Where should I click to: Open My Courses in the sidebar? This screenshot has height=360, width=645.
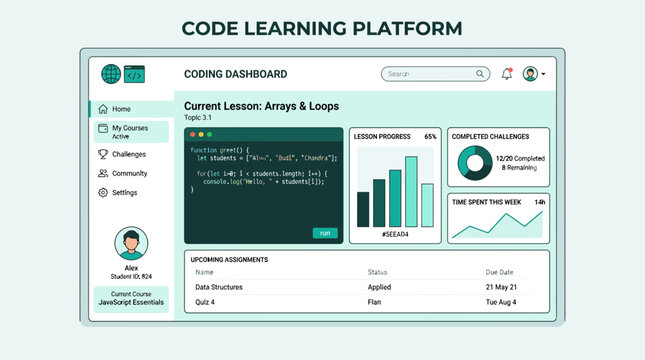[x=131, y=132]
